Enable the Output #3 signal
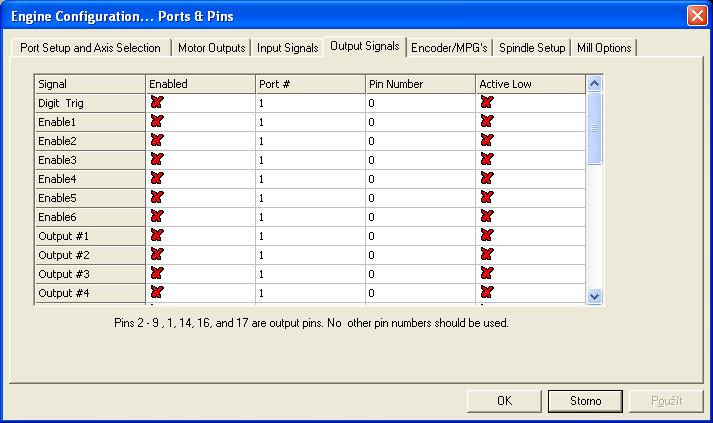The image size is (713, 423). pyautogui.click(x=156, y=274)
